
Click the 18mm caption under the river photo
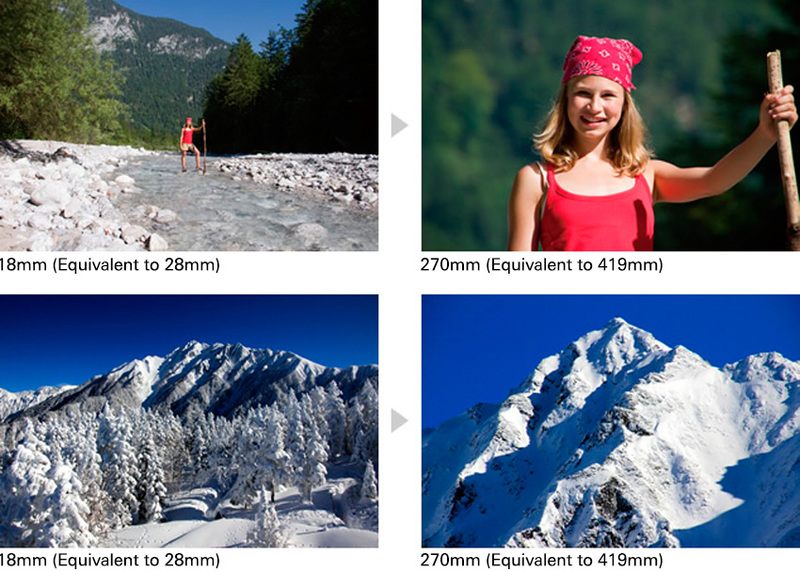tap(109, 265)
